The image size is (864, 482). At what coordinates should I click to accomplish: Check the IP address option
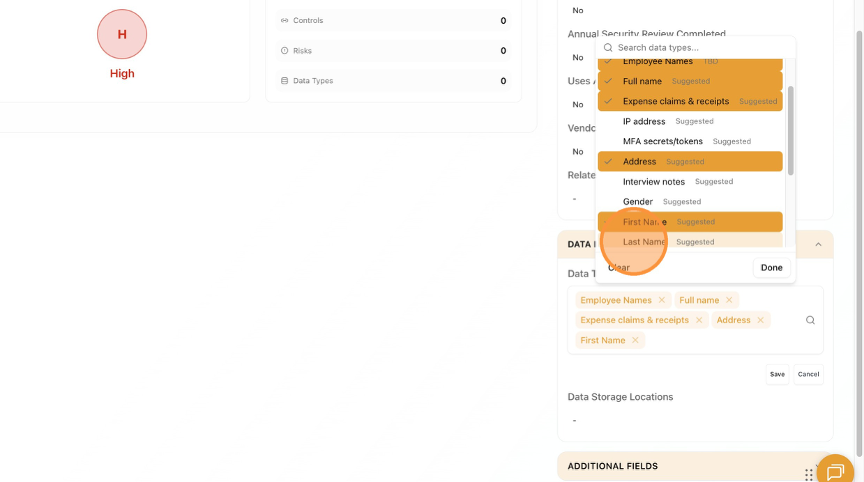tap(690, 121)
